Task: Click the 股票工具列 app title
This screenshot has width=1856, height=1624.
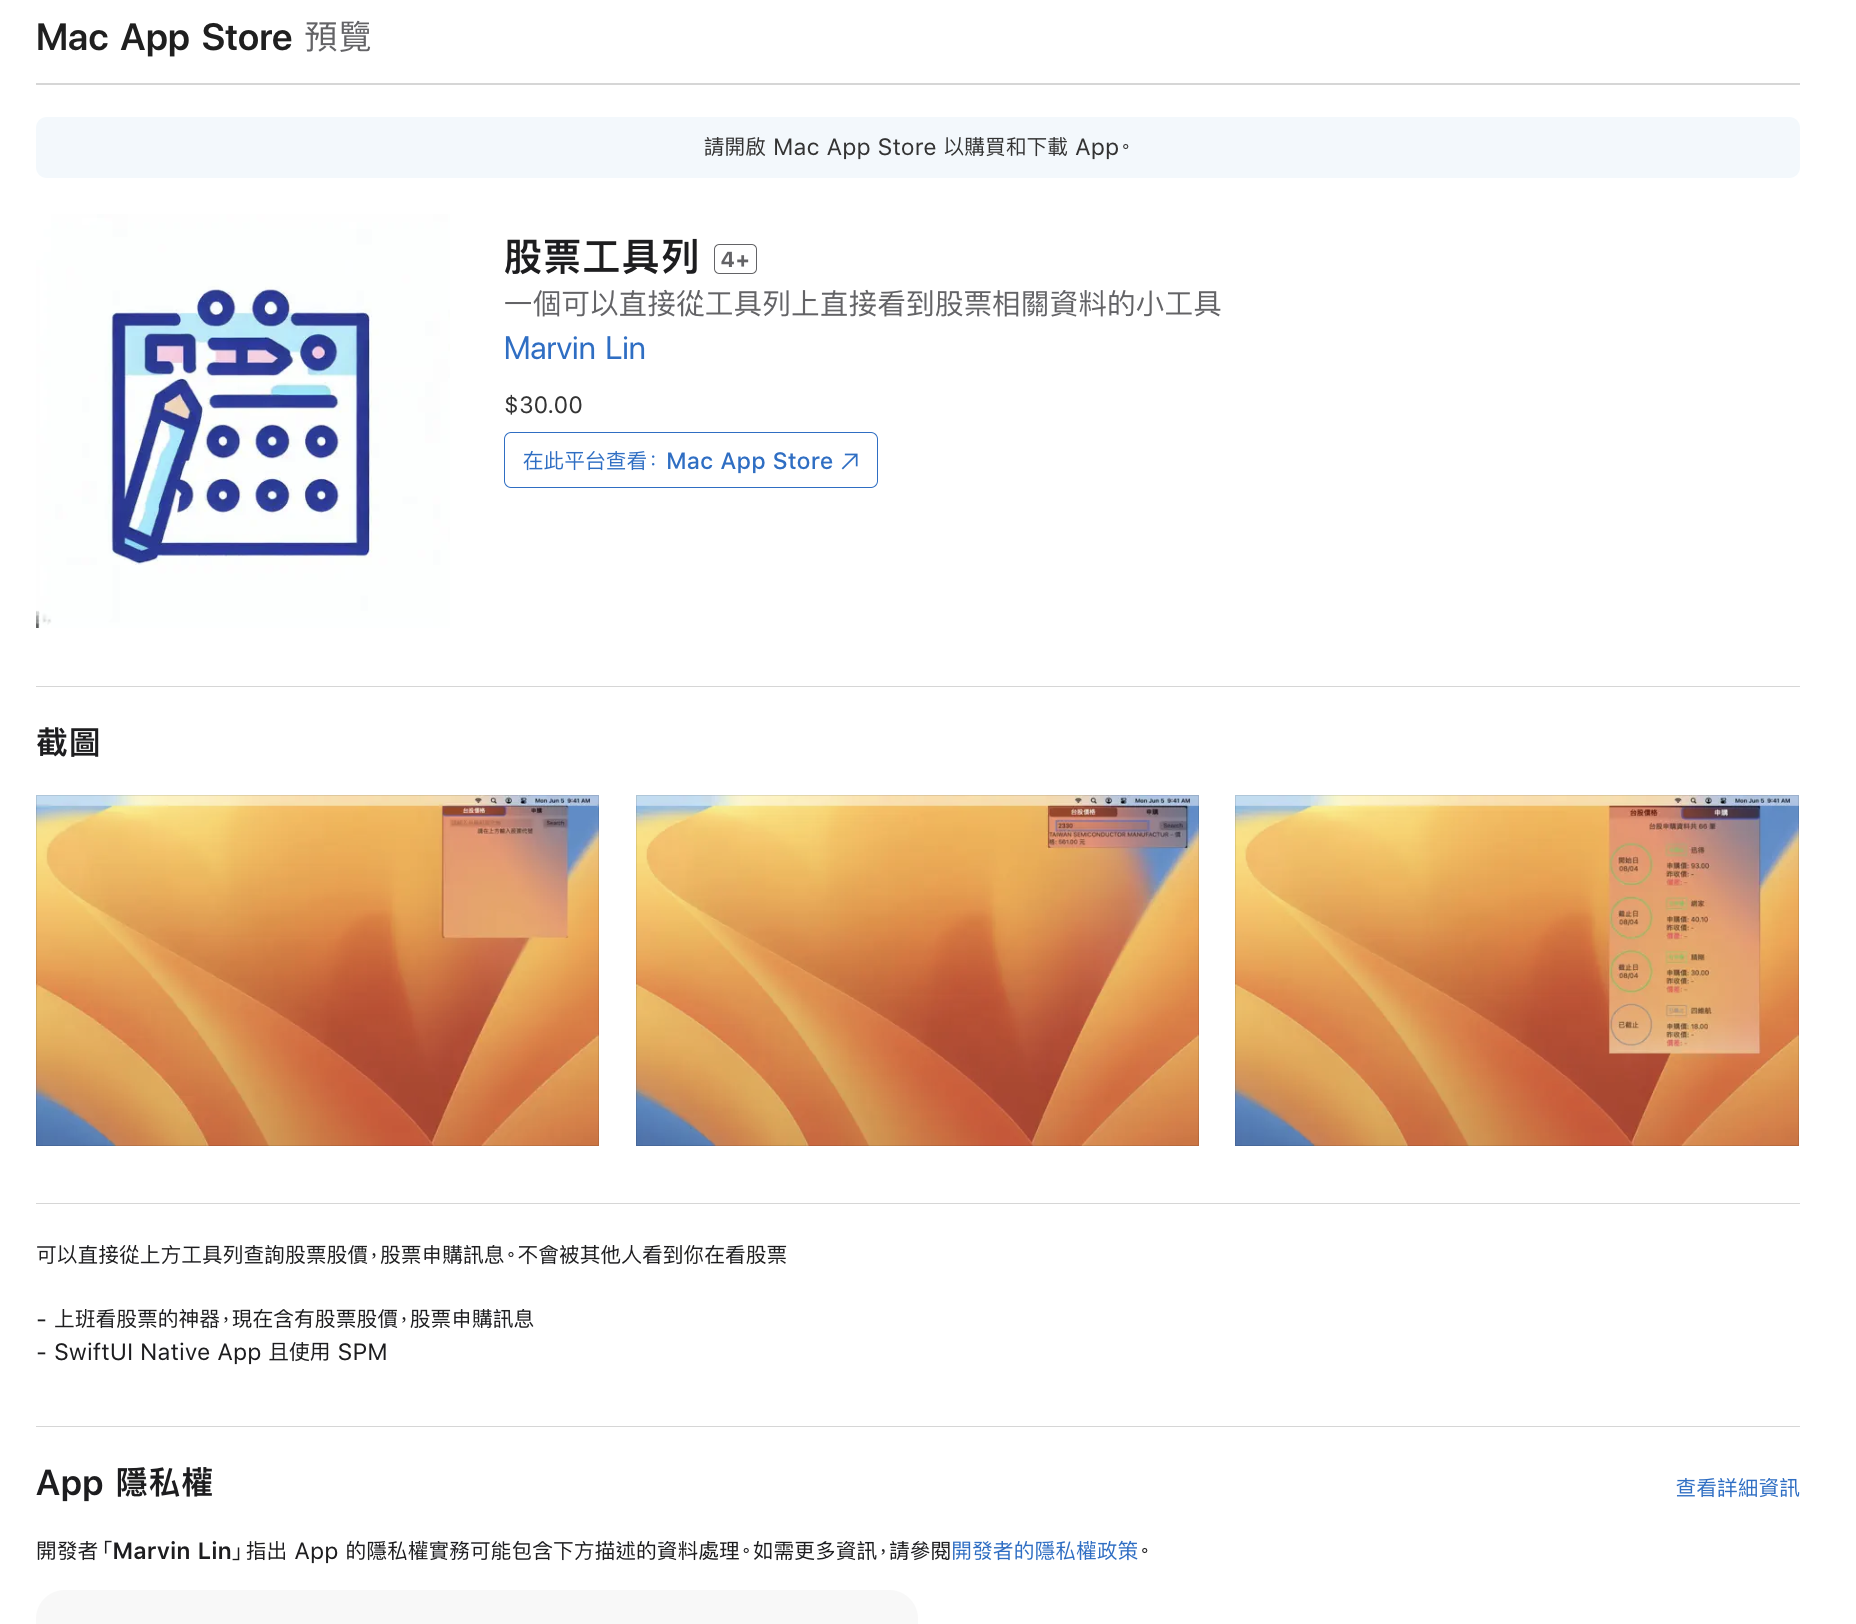Action: click(601, 257)
